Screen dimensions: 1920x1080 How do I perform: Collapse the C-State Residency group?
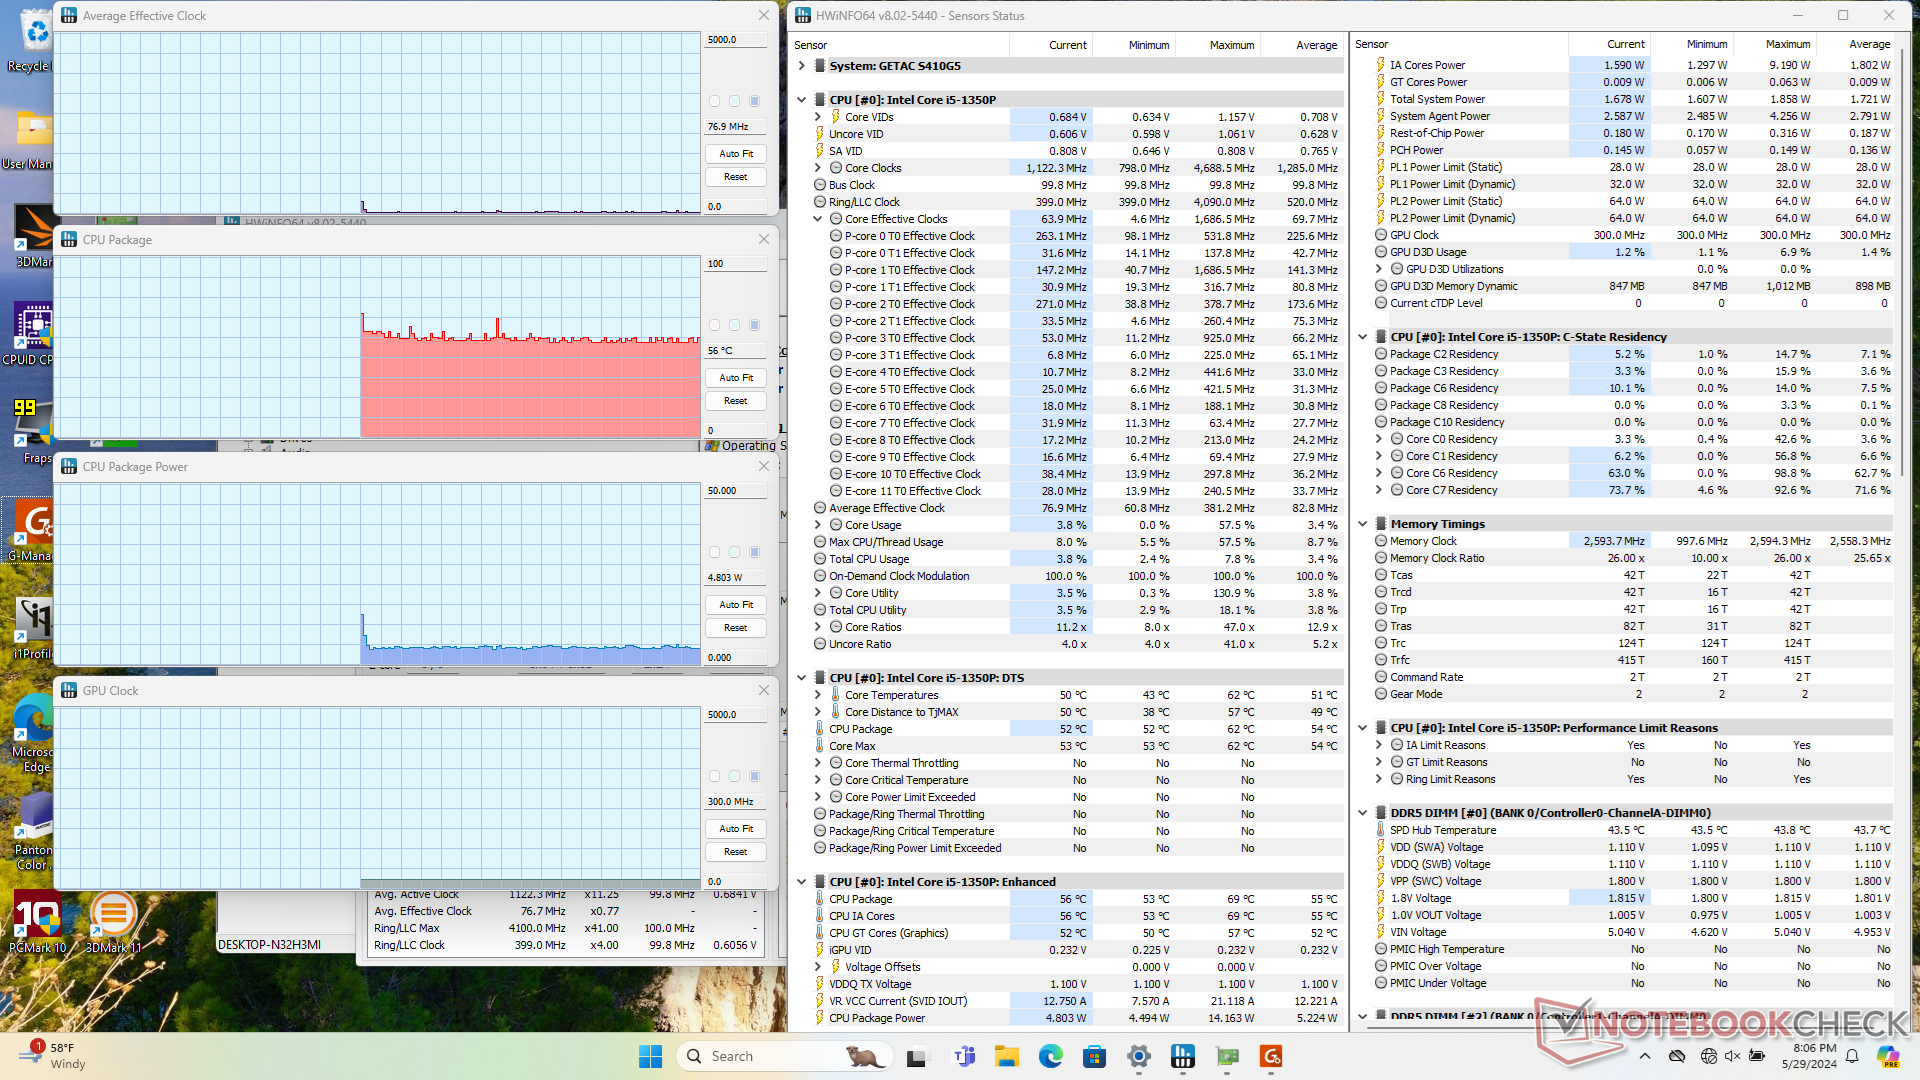(x=1363, y=337)
